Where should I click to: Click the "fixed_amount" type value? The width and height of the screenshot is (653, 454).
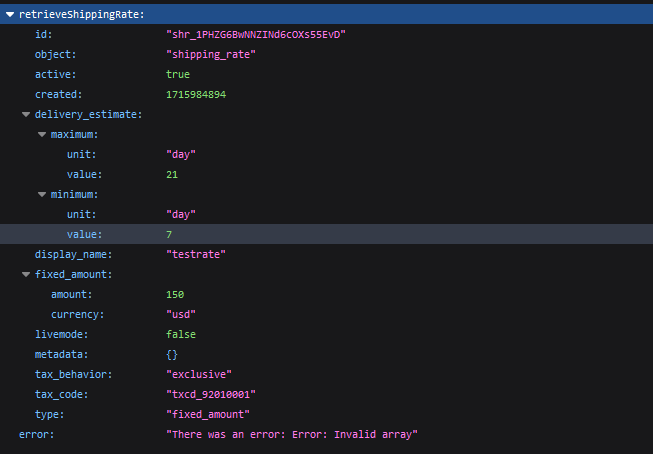coord(208,414)
